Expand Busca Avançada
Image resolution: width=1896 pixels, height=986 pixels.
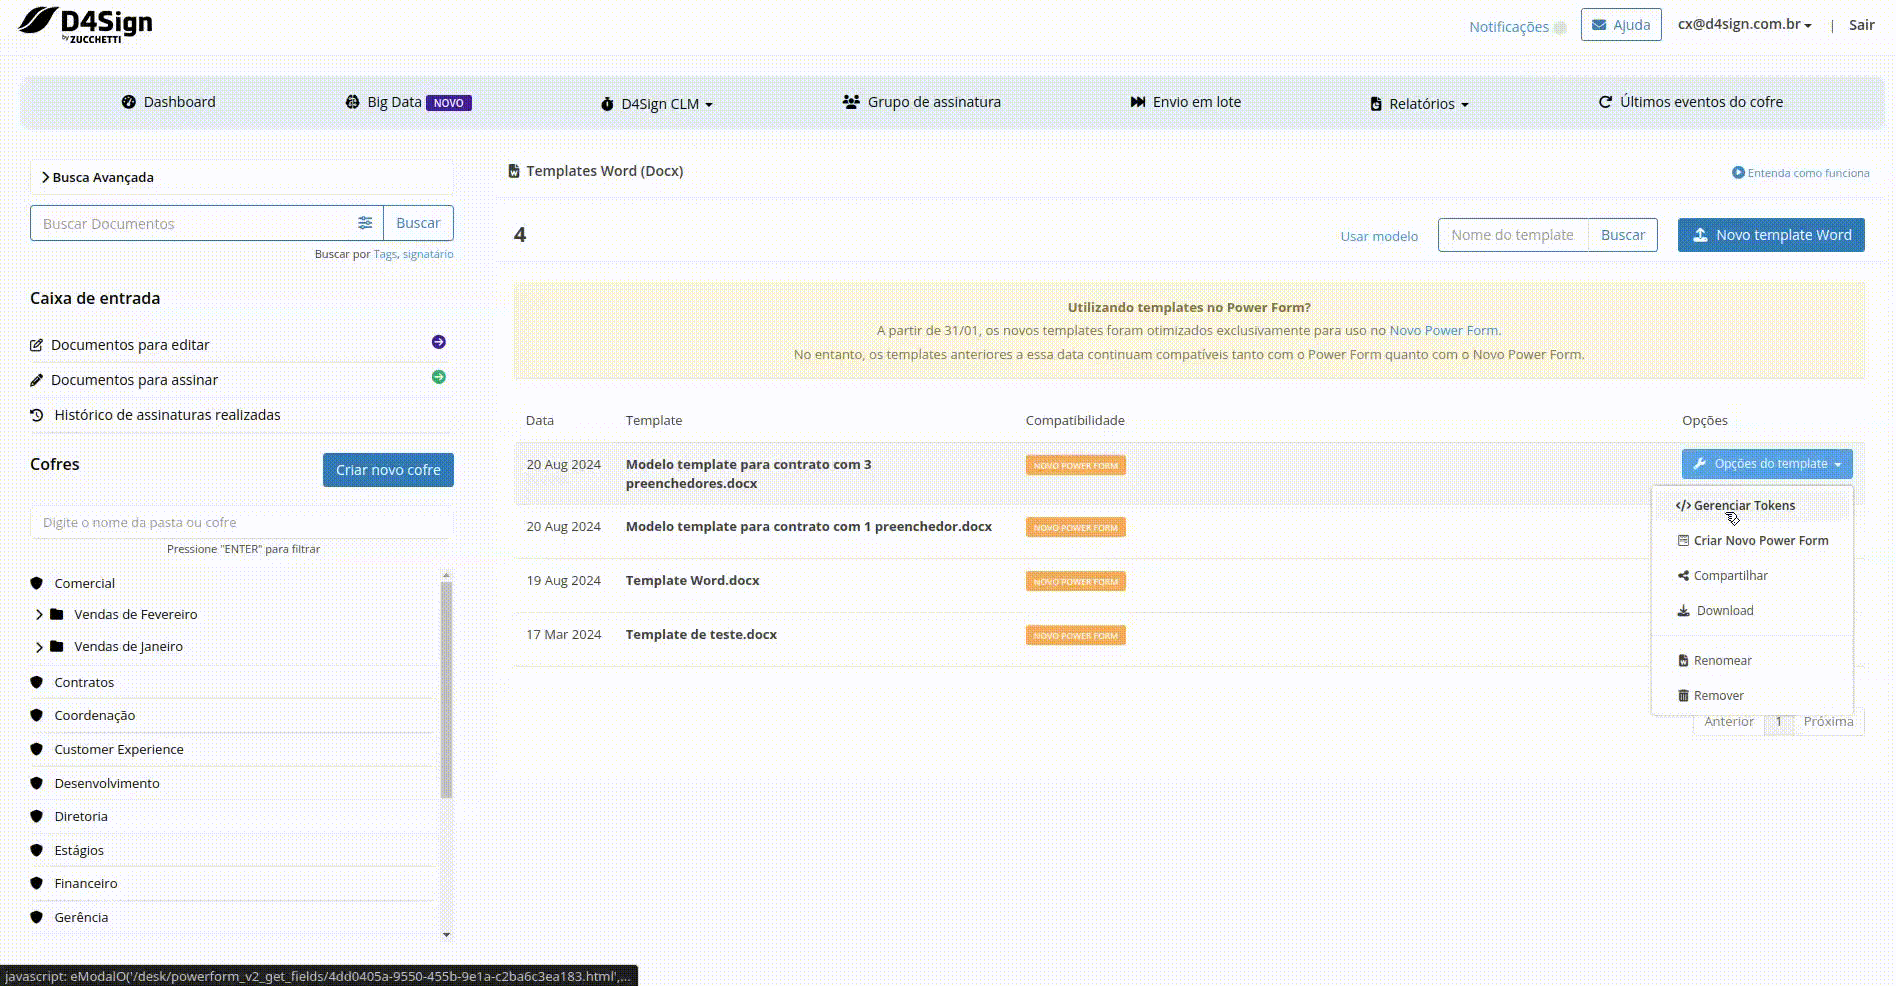[242, 177]
